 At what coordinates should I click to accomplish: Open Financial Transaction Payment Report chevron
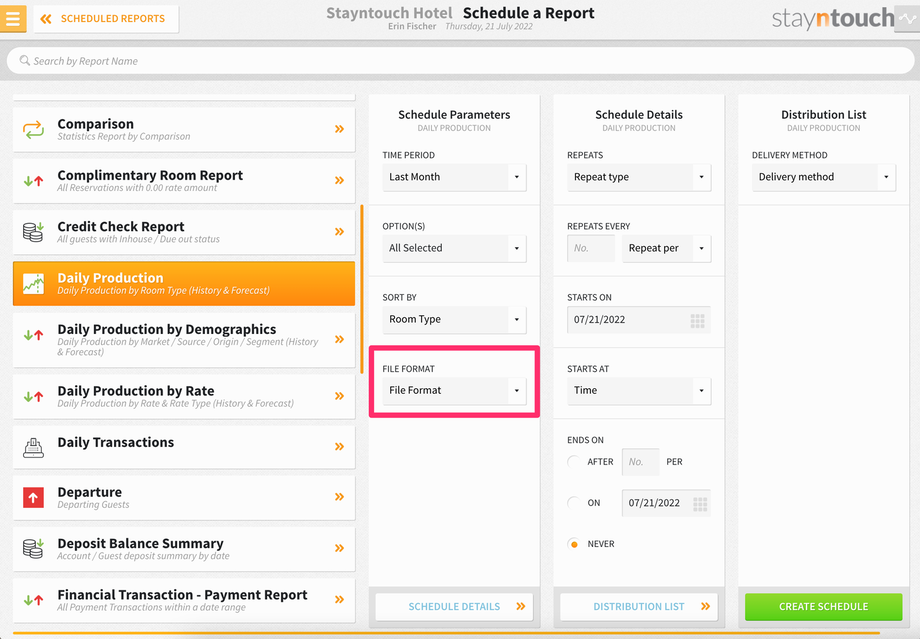(339, 599)
